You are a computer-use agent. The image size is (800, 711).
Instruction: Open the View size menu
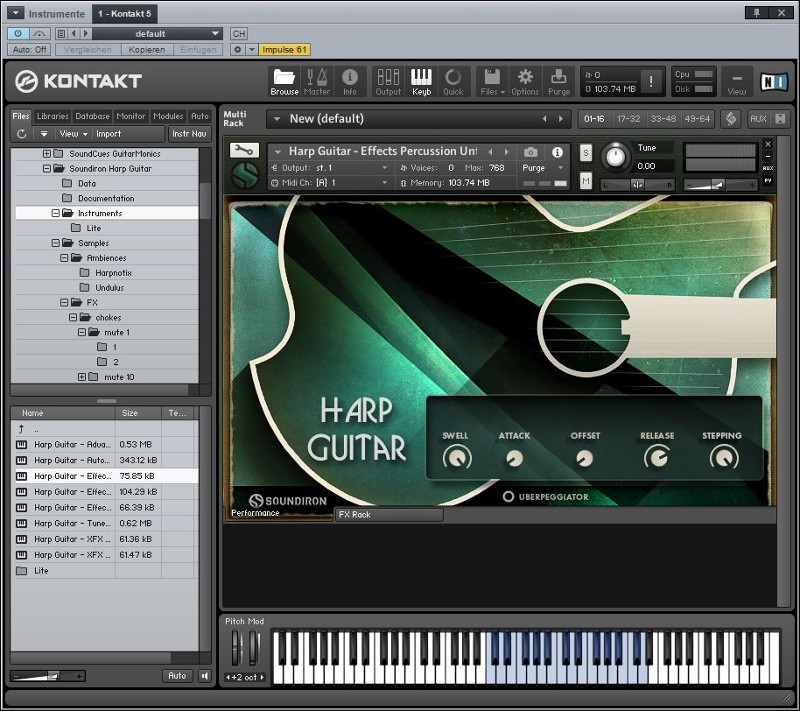pyautogui.click(x=737, y=82)
